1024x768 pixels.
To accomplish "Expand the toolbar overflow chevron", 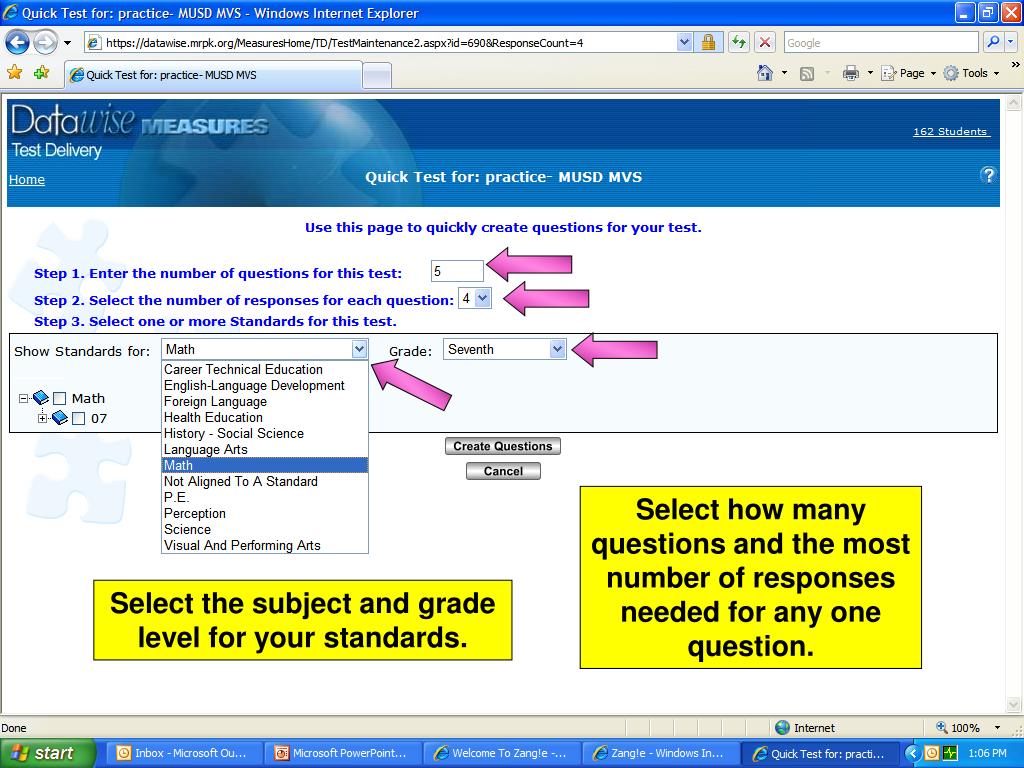I will tap(1016, 65).
